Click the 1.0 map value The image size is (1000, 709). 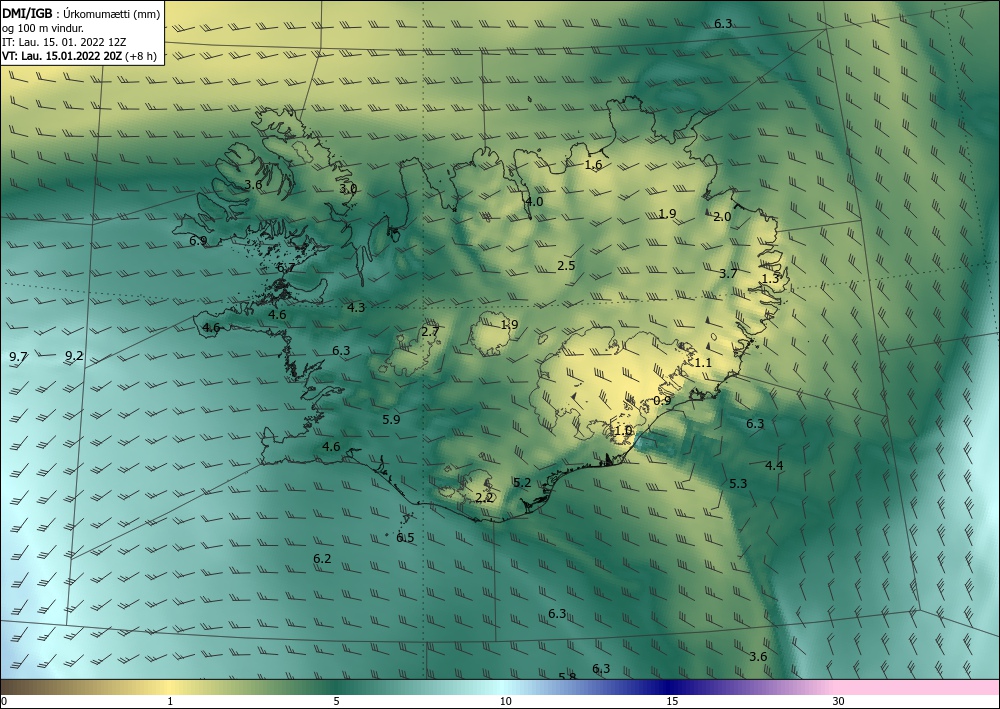point(623,430)
